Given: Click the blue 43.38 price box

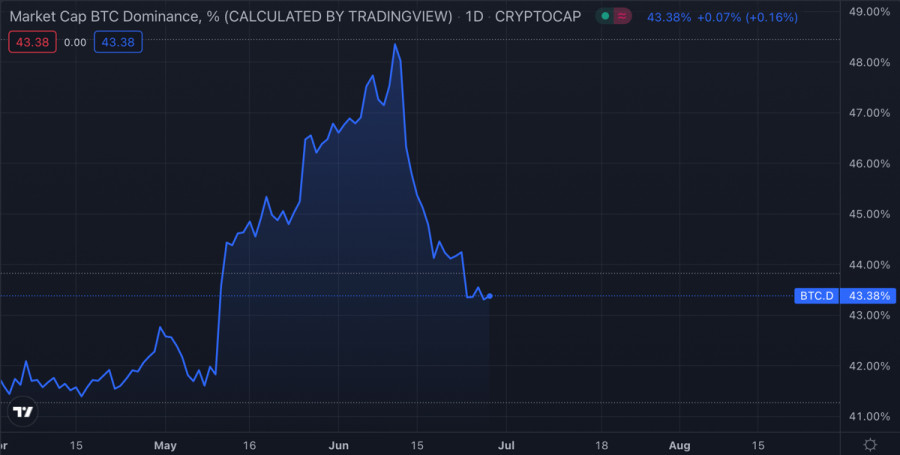Looking at the screenshot, I should (118, 42).
